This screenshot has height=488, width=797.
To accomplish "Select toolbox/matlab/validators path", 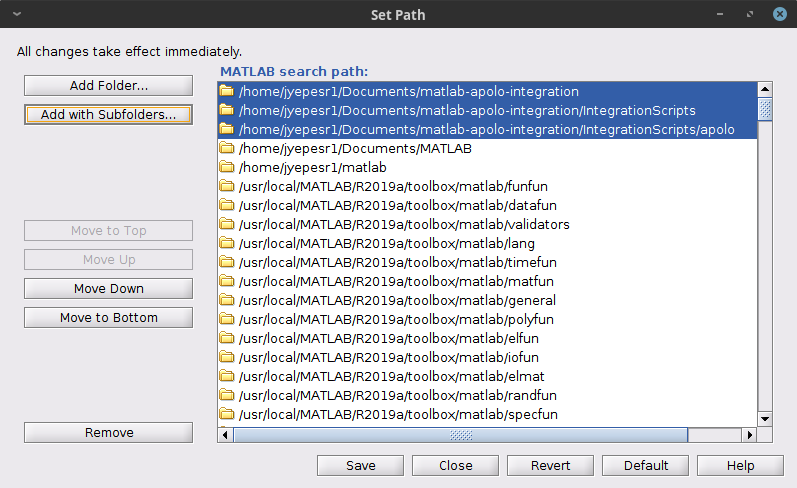I will (487, 224).
